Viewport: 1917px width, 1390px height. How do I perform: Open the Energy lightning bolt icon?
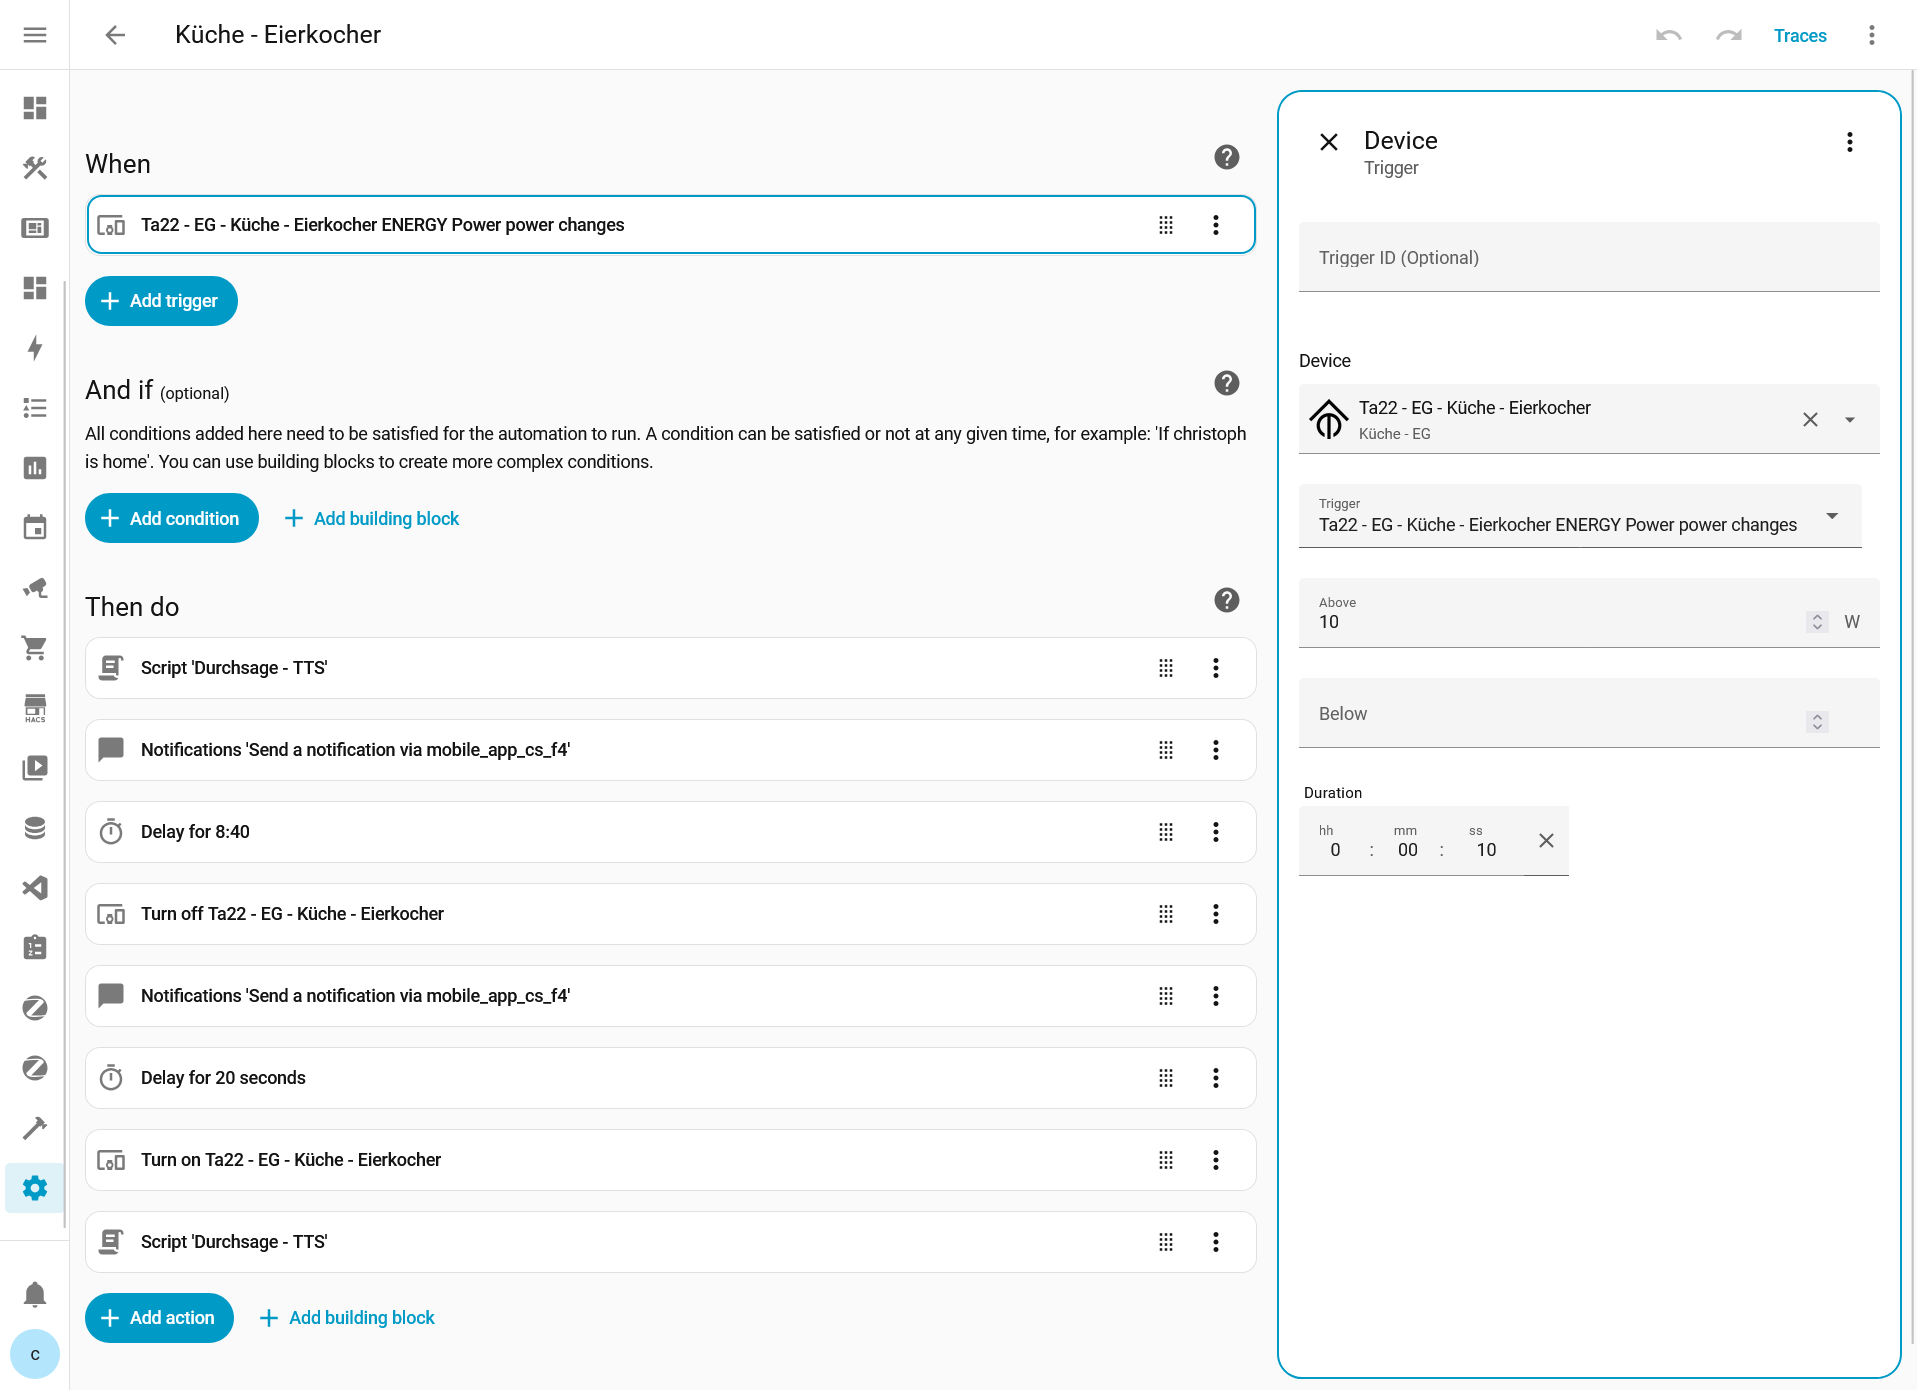(x=35, y=348)
